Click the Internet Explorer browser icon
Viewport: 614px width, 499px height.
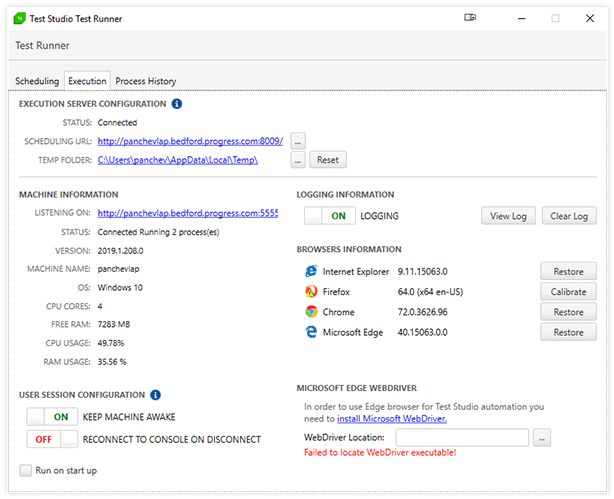click(311, 271)
